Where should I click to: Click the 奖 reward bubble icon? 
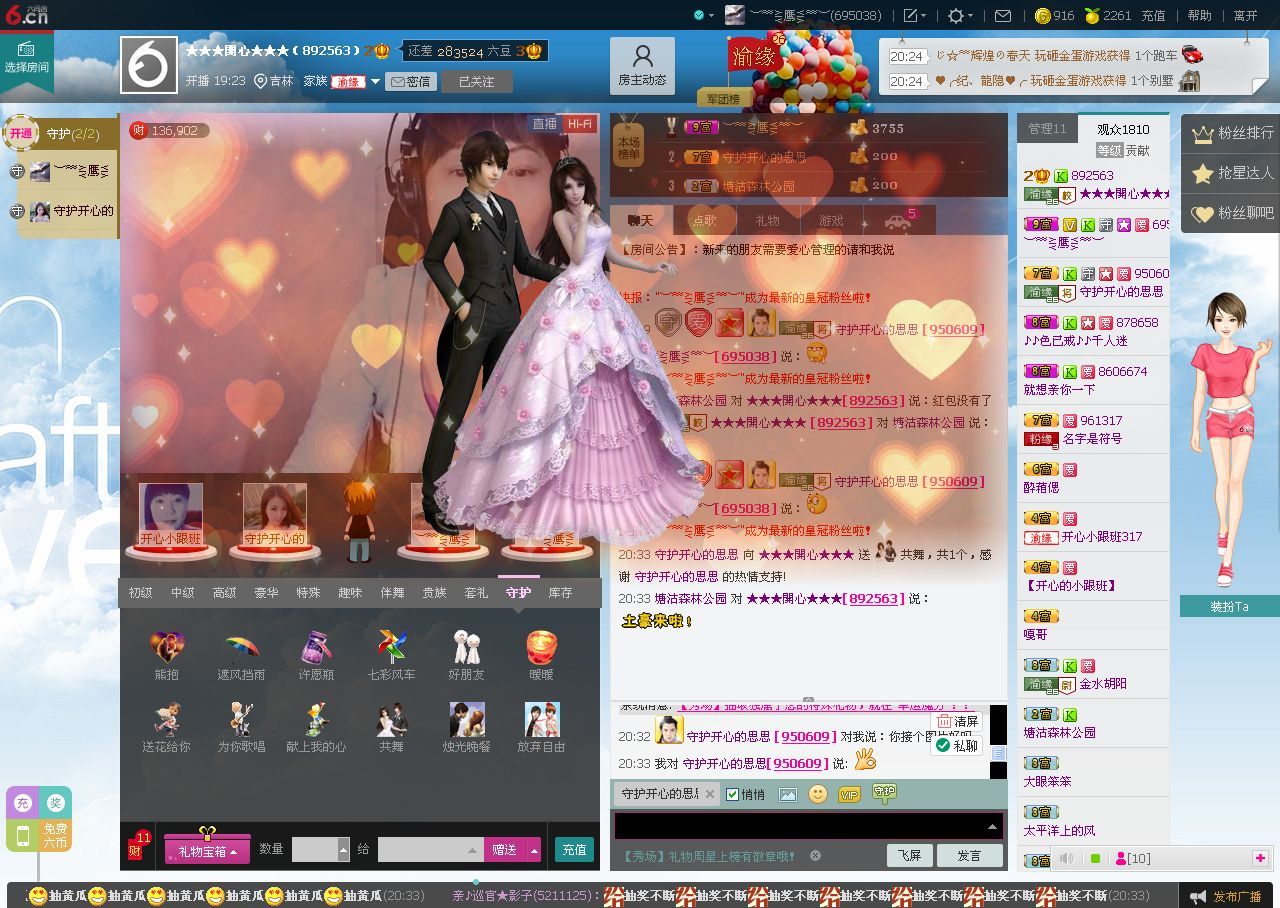[x=55, y=803]
